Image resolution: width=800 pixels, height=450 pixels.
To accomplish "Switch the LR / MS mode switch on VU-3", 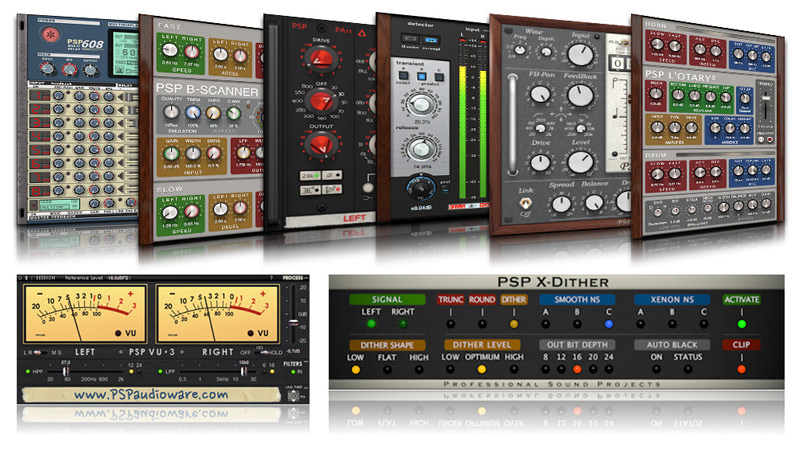I will pyautogui.click(x=42, y=352).
